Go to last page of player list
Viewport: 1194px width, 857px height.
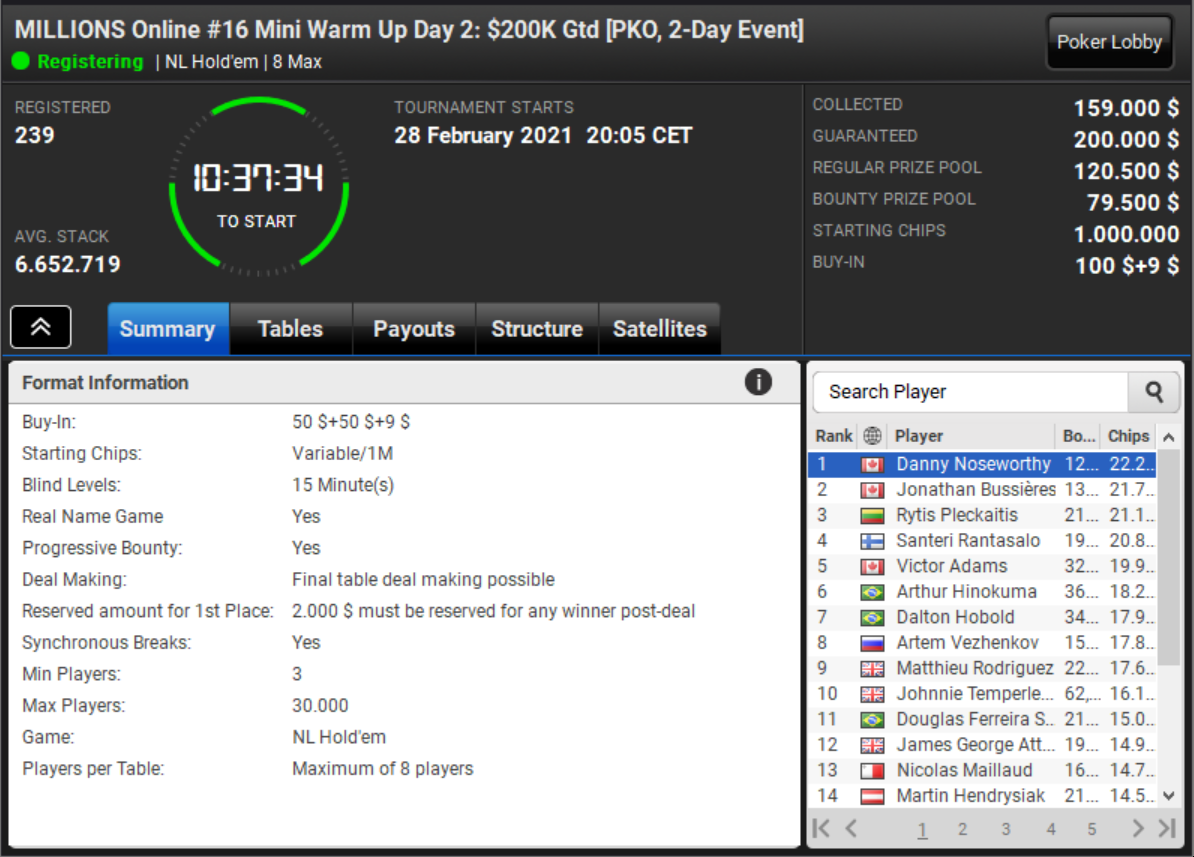(1167, 828)
